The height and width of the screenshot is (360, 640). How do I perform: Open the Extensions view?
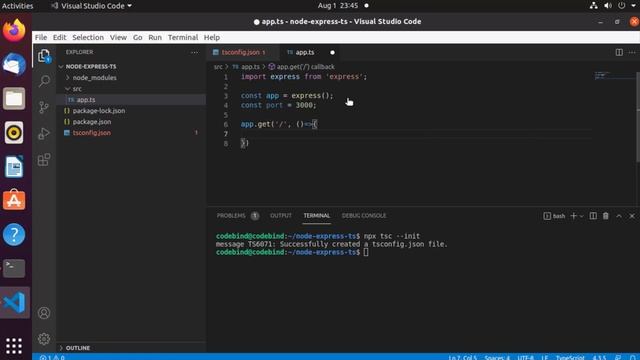[44, 160]
